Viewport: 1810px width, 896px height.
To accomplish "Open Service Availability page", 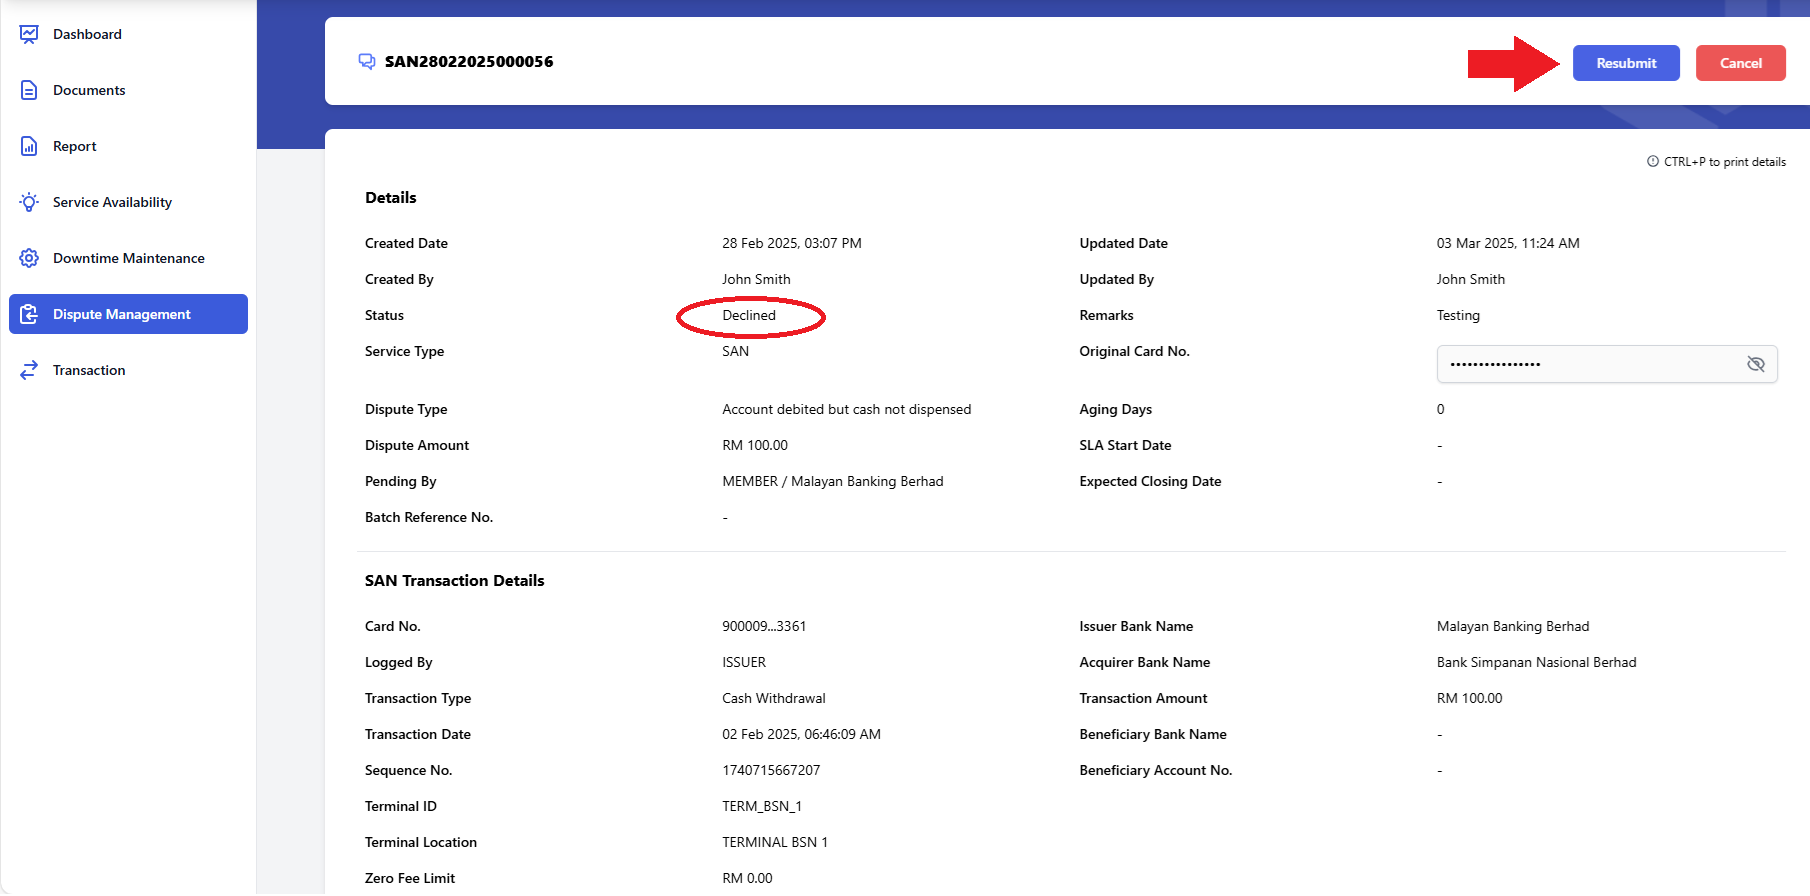I will (x=128, y=202).
